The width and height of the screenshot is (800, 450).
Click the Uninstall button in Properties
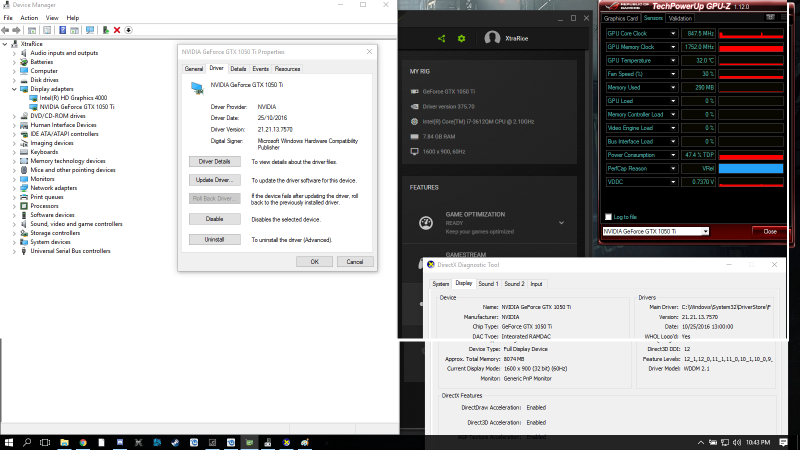click(x=215, y=239)
